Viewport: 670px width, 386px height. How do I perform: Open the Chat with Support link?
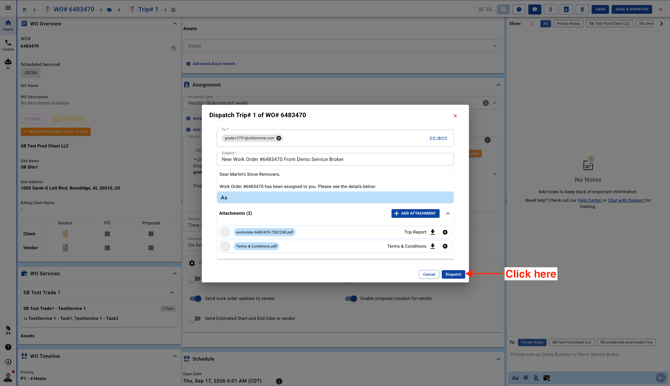[626, 200]
